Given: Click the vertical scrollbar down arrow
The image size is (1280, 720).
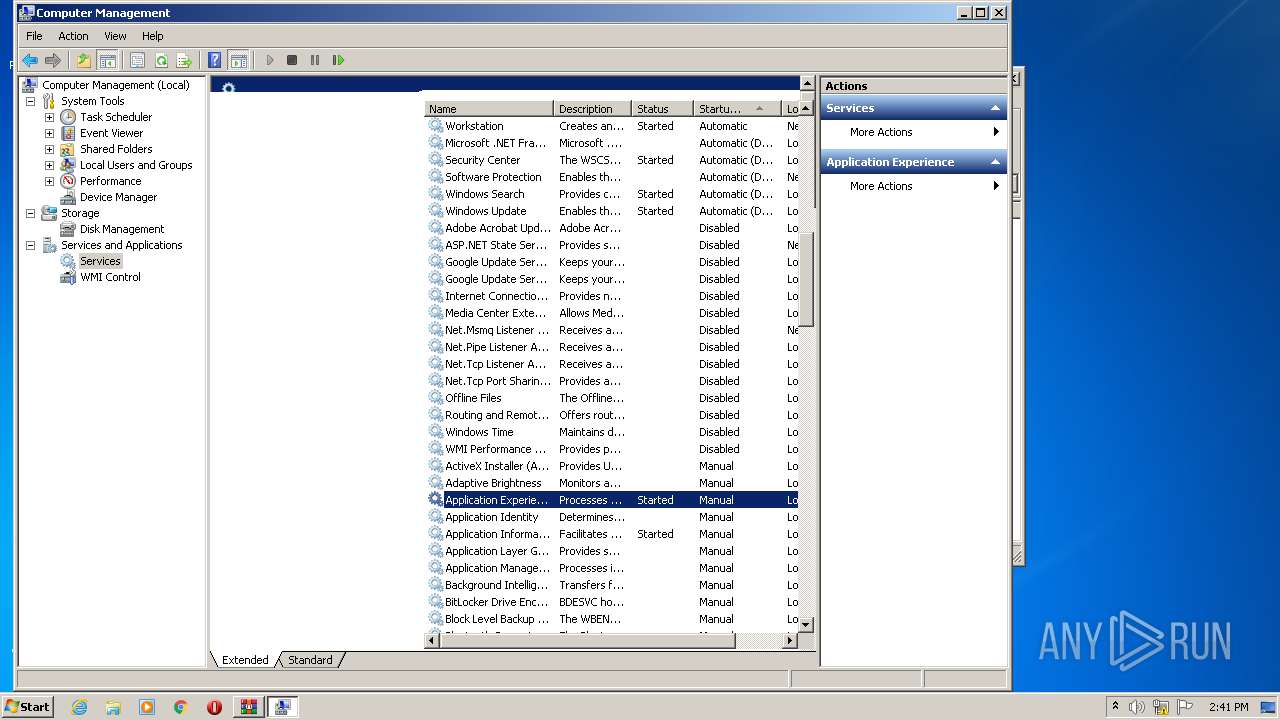Looking at the screenshot, I should click(x=807, y=624).
